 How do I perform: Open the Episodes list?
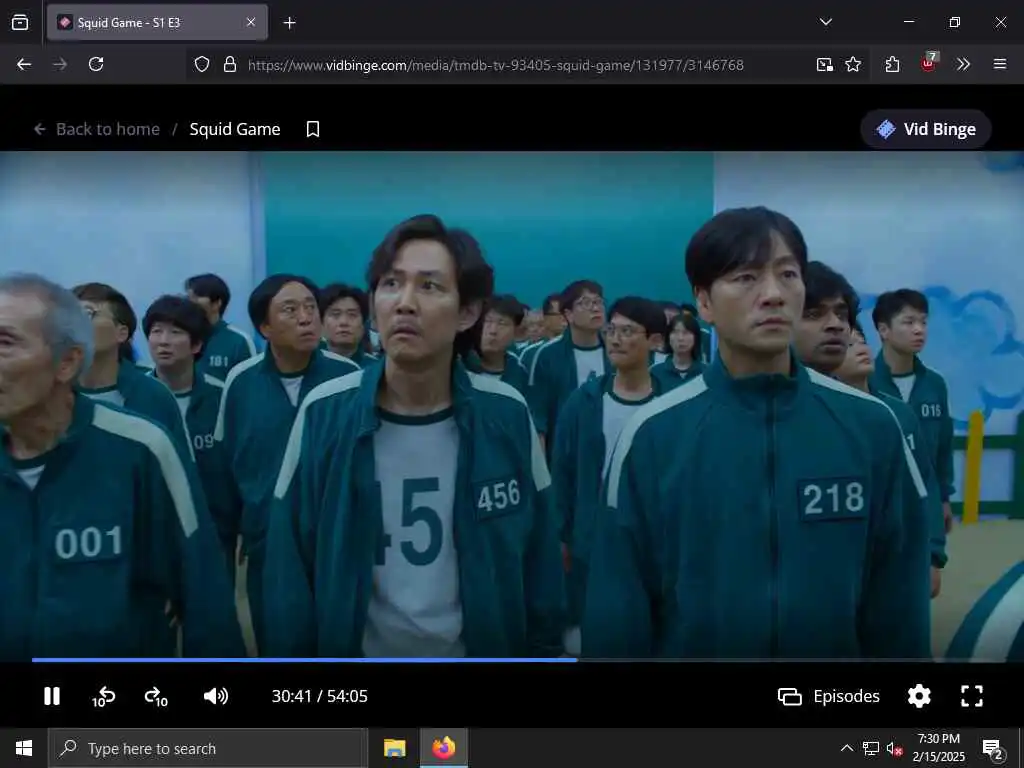(x=829, y=696)
